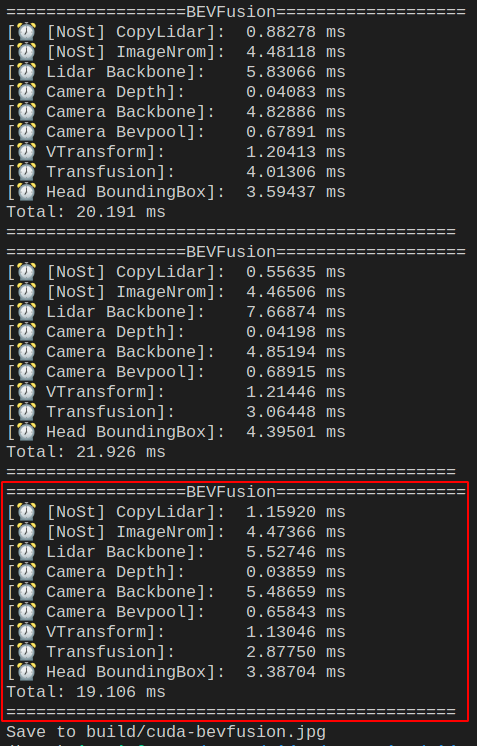Click the VTransform value 1.21446 ms

[295, 393]
